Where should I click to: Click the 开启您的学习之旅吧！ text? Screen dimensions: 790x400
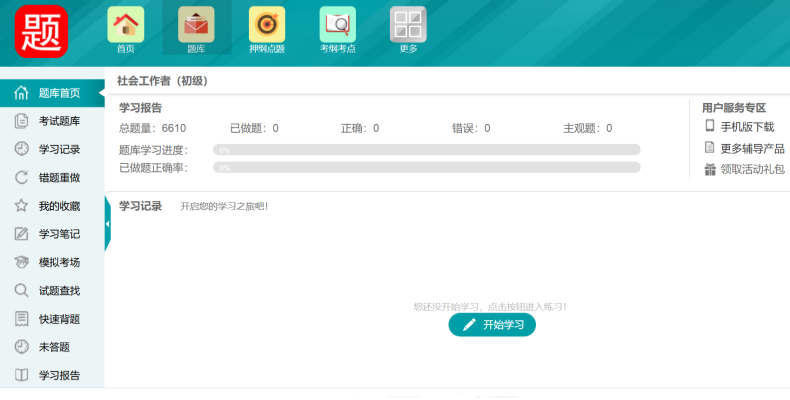click(x=224, y=207)
